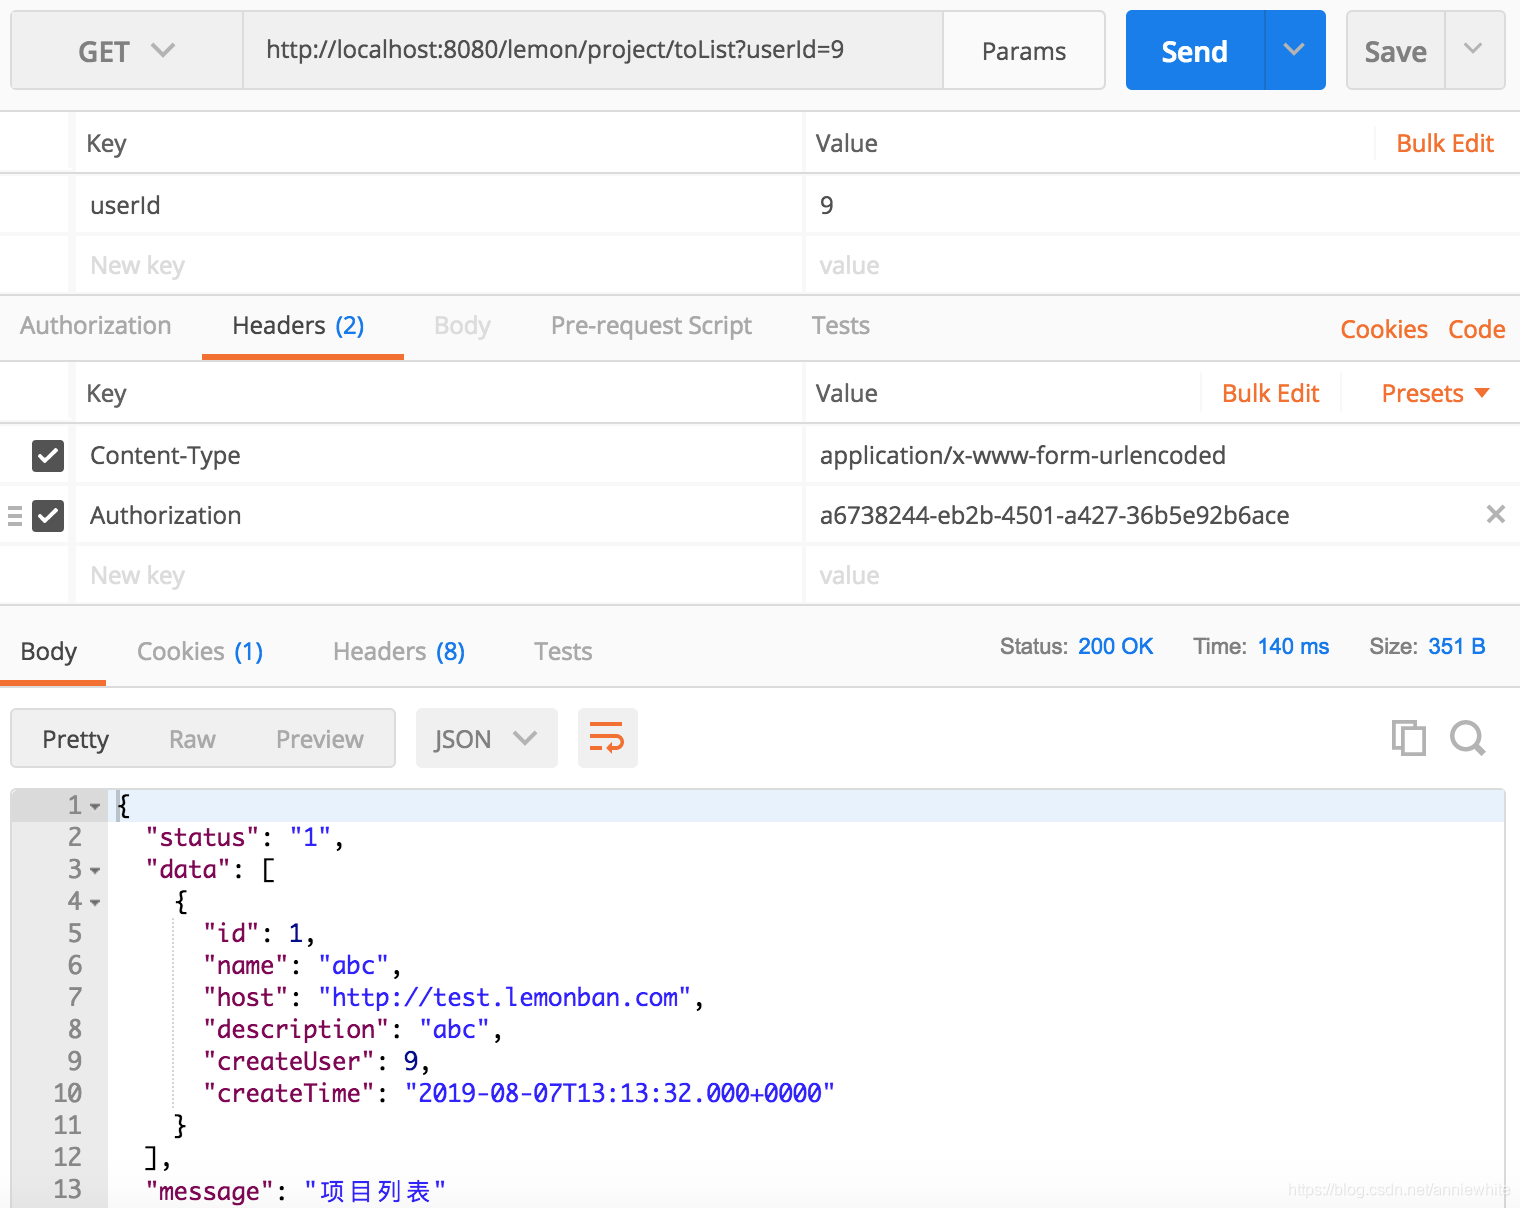Image resolution: width=1520 pixels, height=1208 pixels.
Task: Open the Presets dropdown
Action: (1435, 393)
